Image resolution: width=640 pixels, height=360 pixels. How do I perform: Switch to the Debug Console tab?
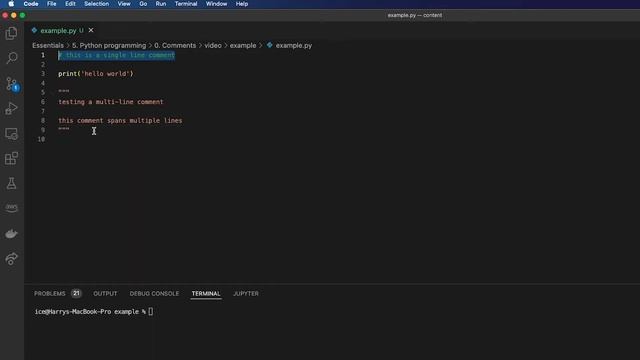[154, 293]
